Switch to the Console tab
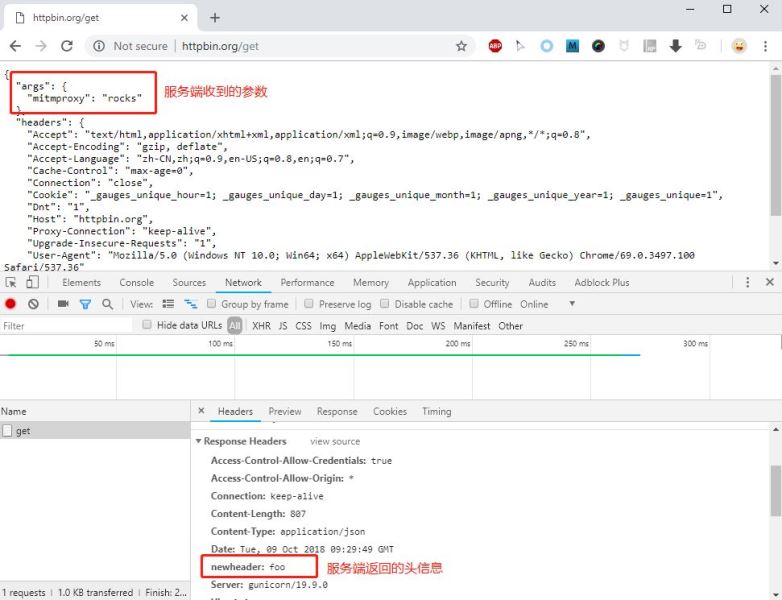This screenshot has height=600, width=782. tap(137, 282)
